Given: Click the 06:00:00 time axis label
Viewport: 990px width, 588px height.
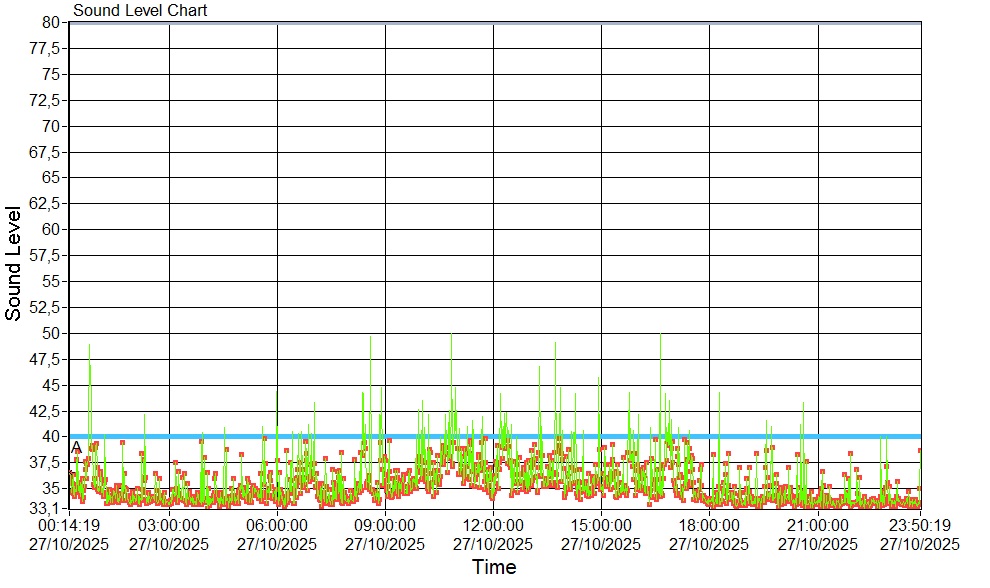Looking at the screenshot, I should coord(277,526).
